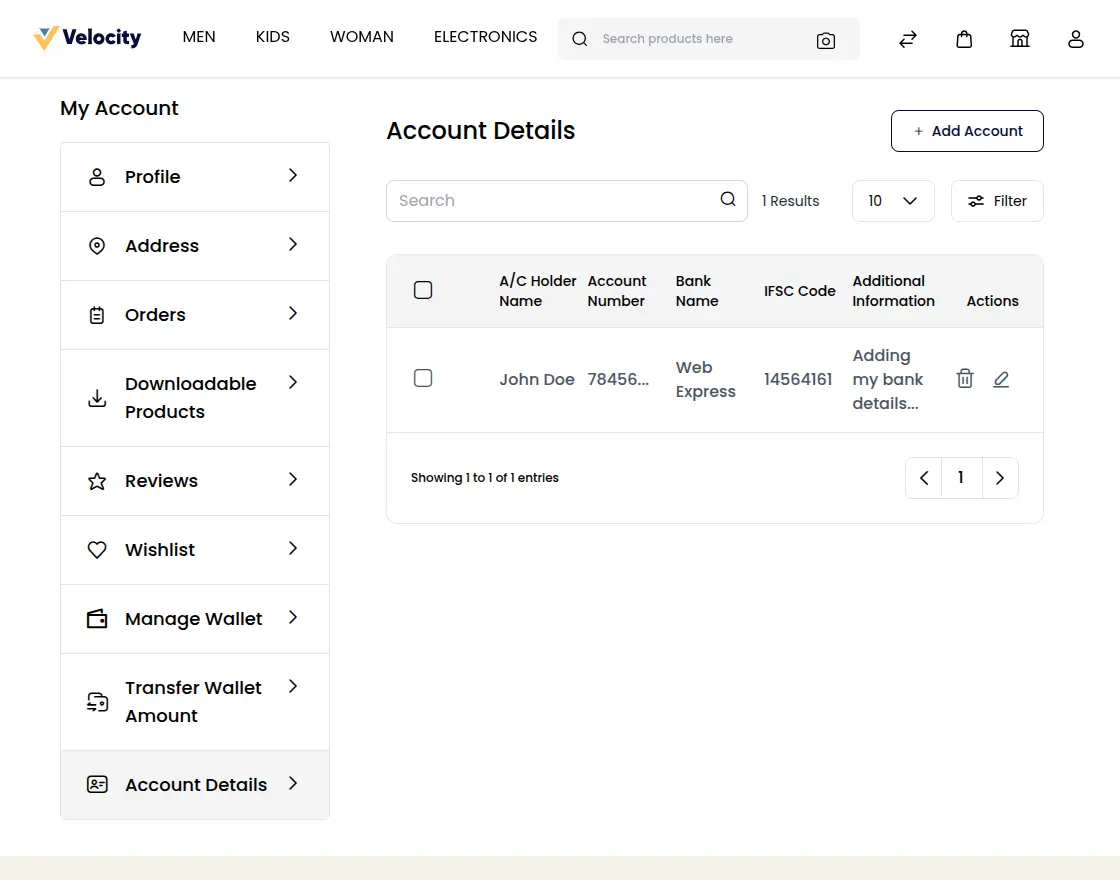Select the Wishlist sidebar option
Image resolution: width=1120 pixels, height=880 pixels.
[x=160, y=549]
